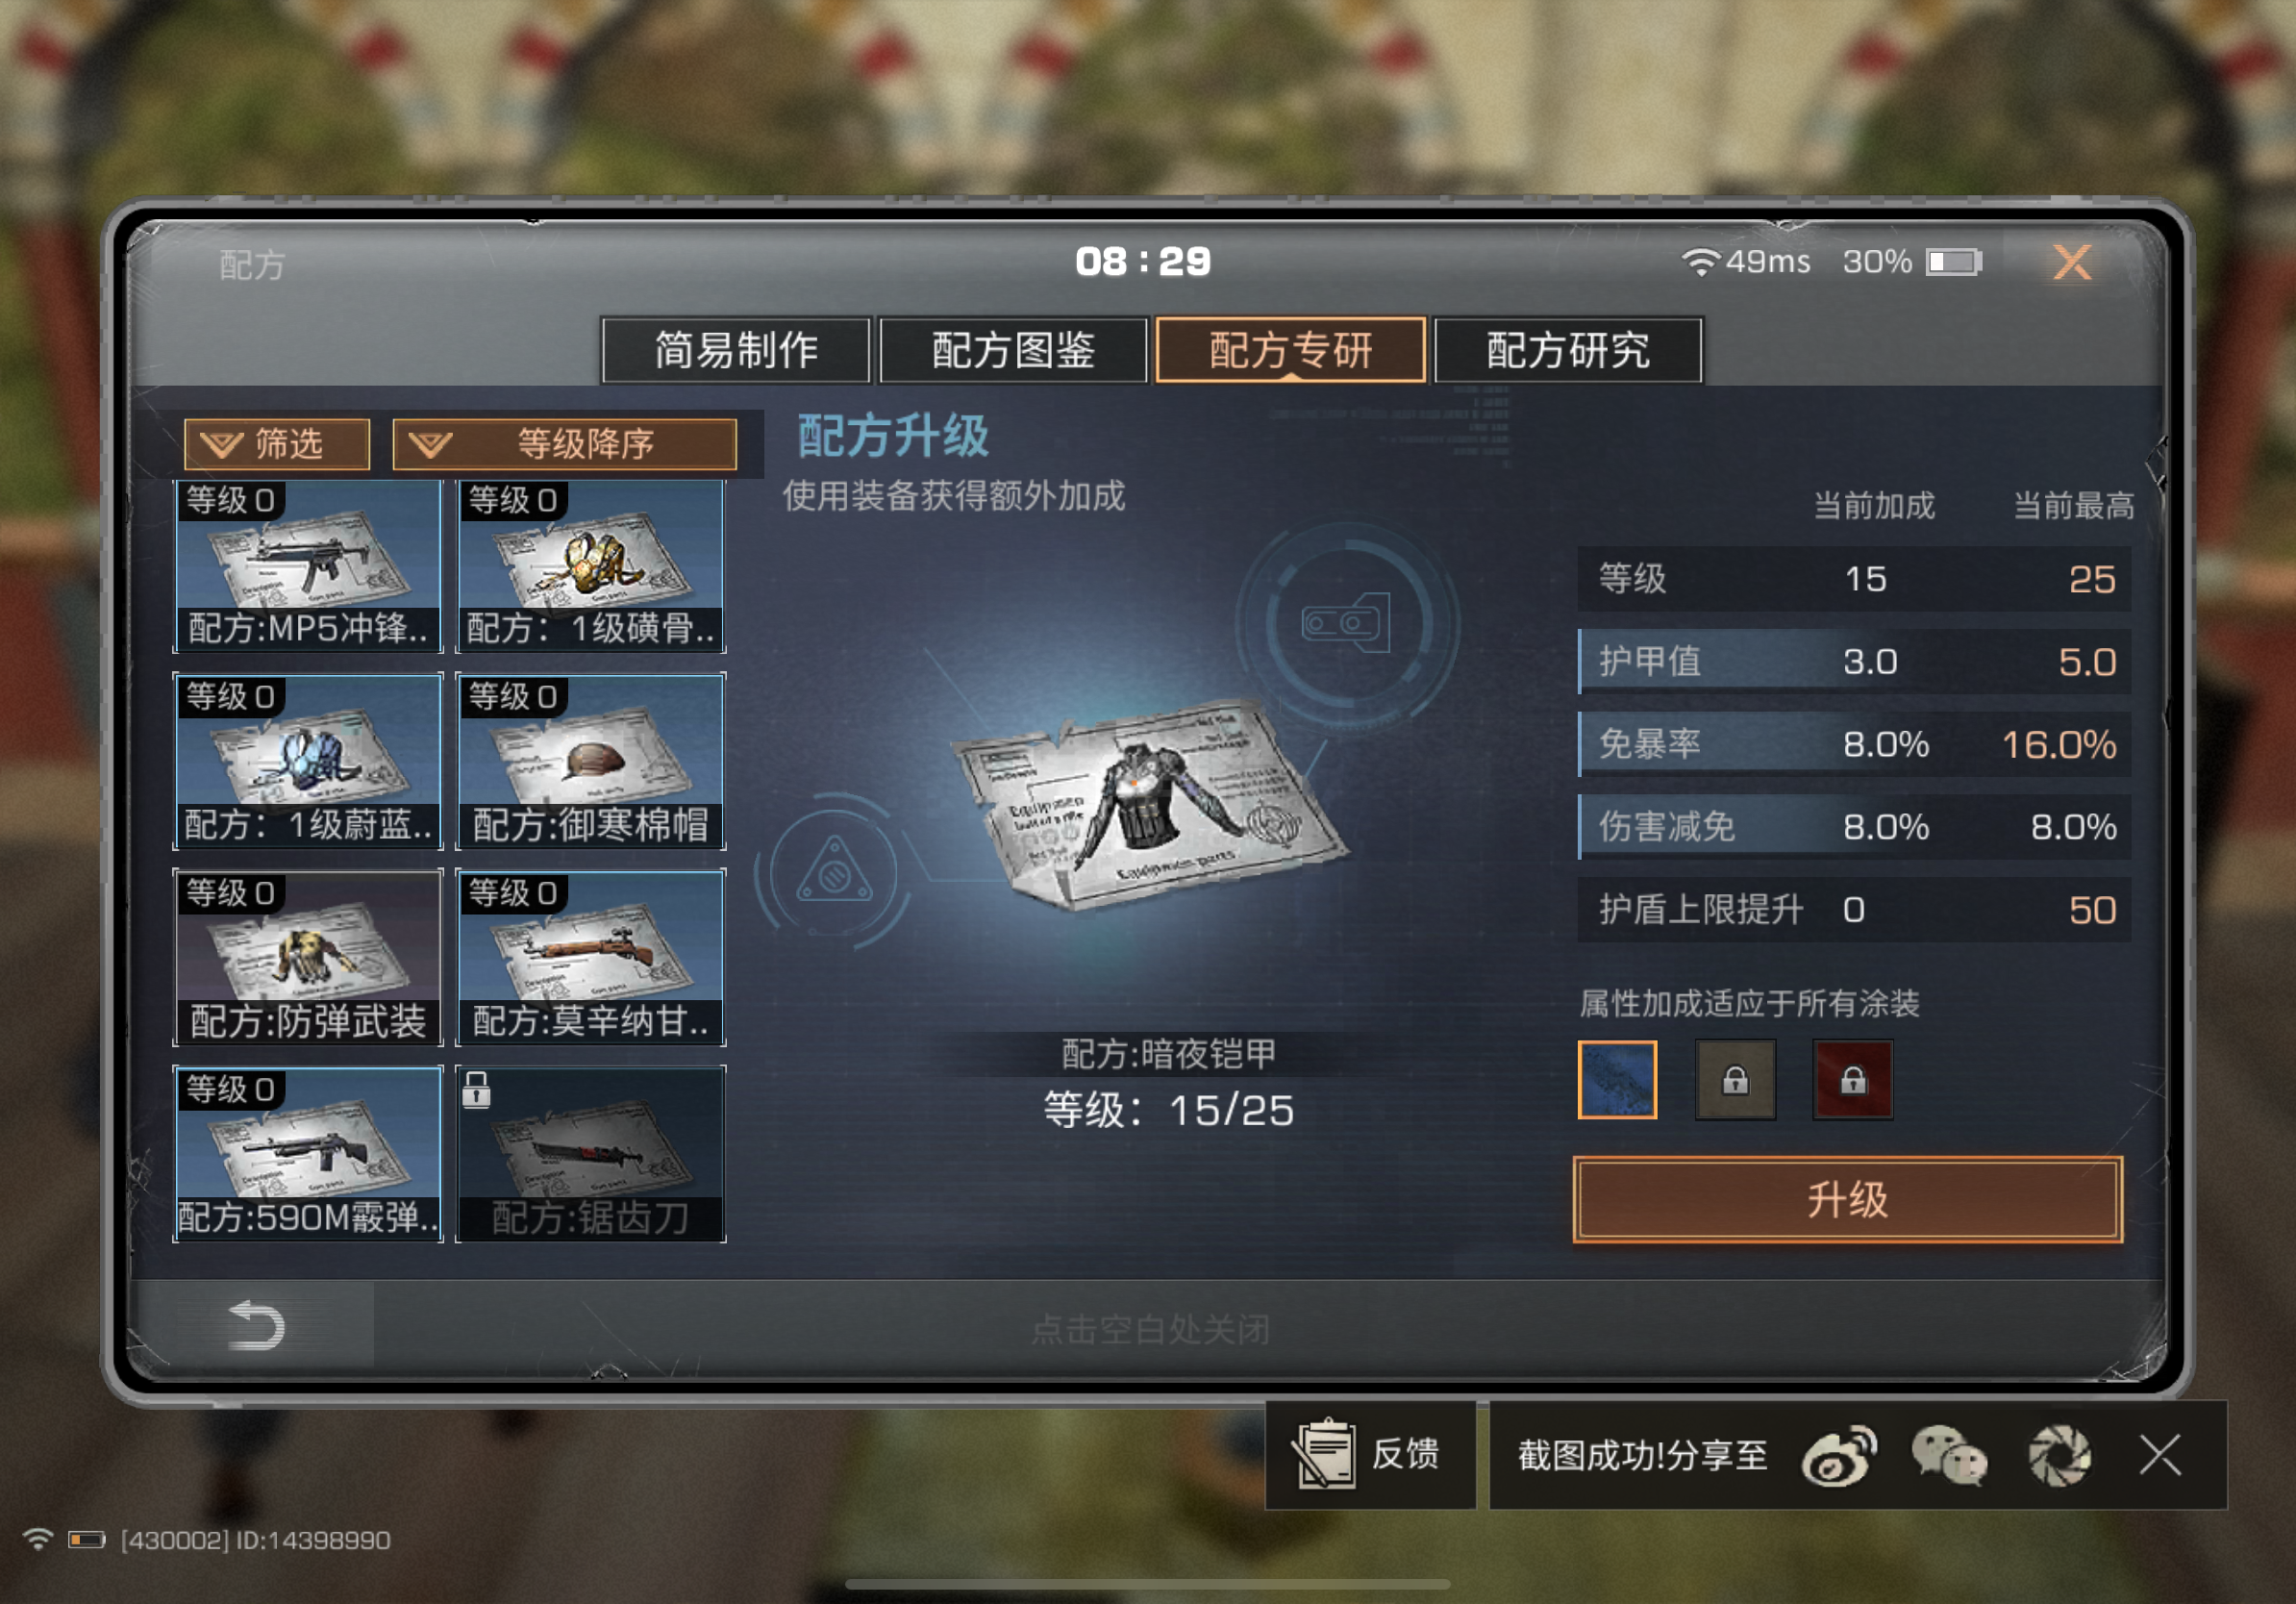Select the triangular material slot icon
The width and height of the screenshot is (2296, 1604).
click(833, 871)
